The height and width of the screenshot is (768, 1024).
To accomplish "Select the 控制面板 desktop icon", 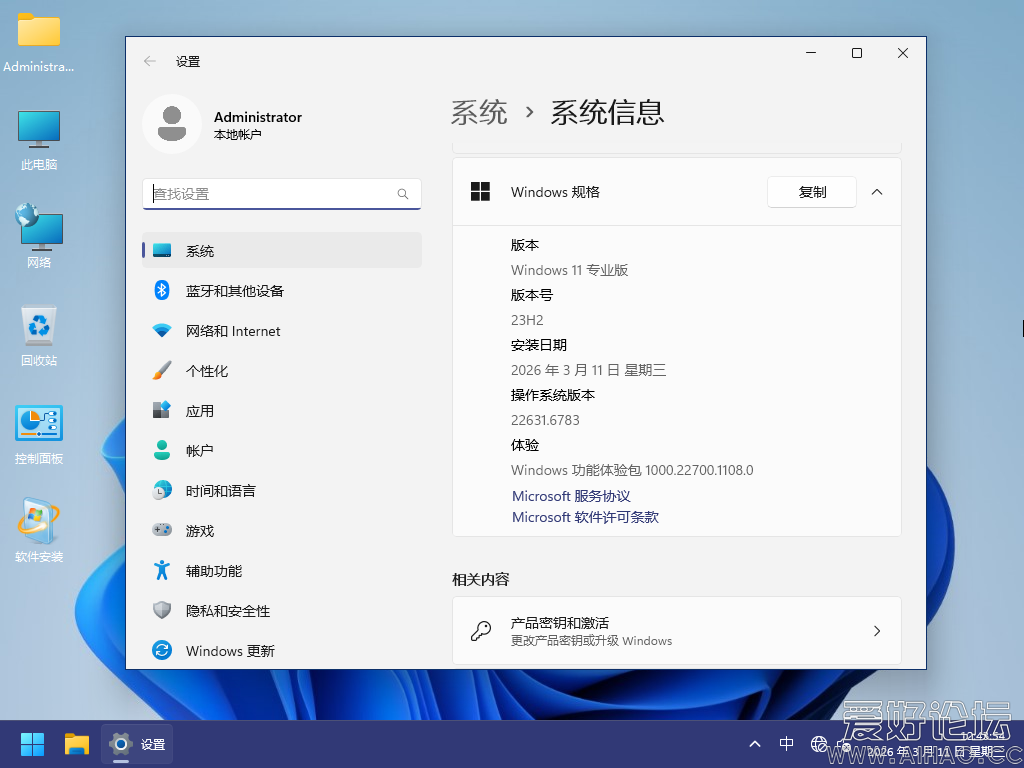I will tap(39, 435).
